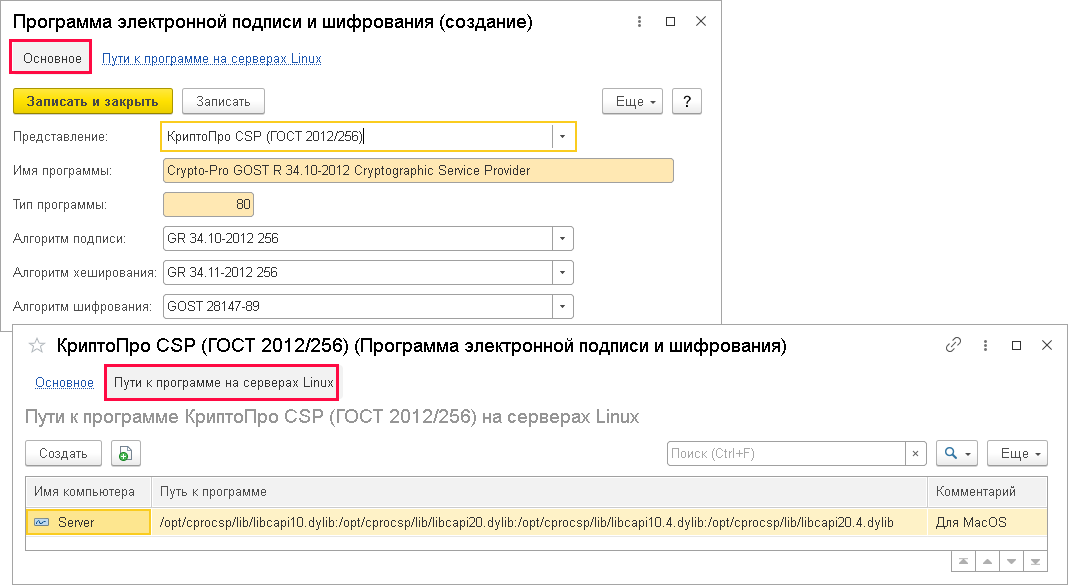The image size is (1071, 587).
Task: Click the Алгоритм хеширования field GR 34.11-2012 256
Action: 357,273
